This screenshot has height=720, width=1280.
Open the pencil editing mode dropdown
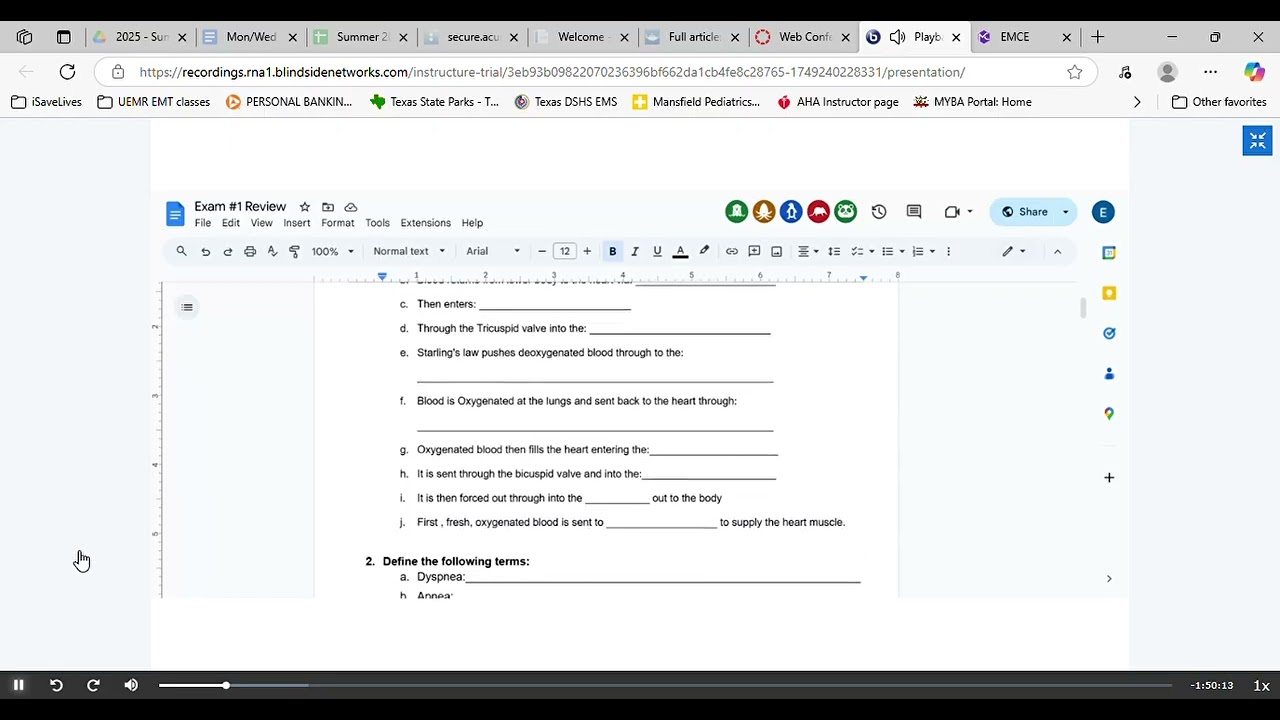point(1014,251)
